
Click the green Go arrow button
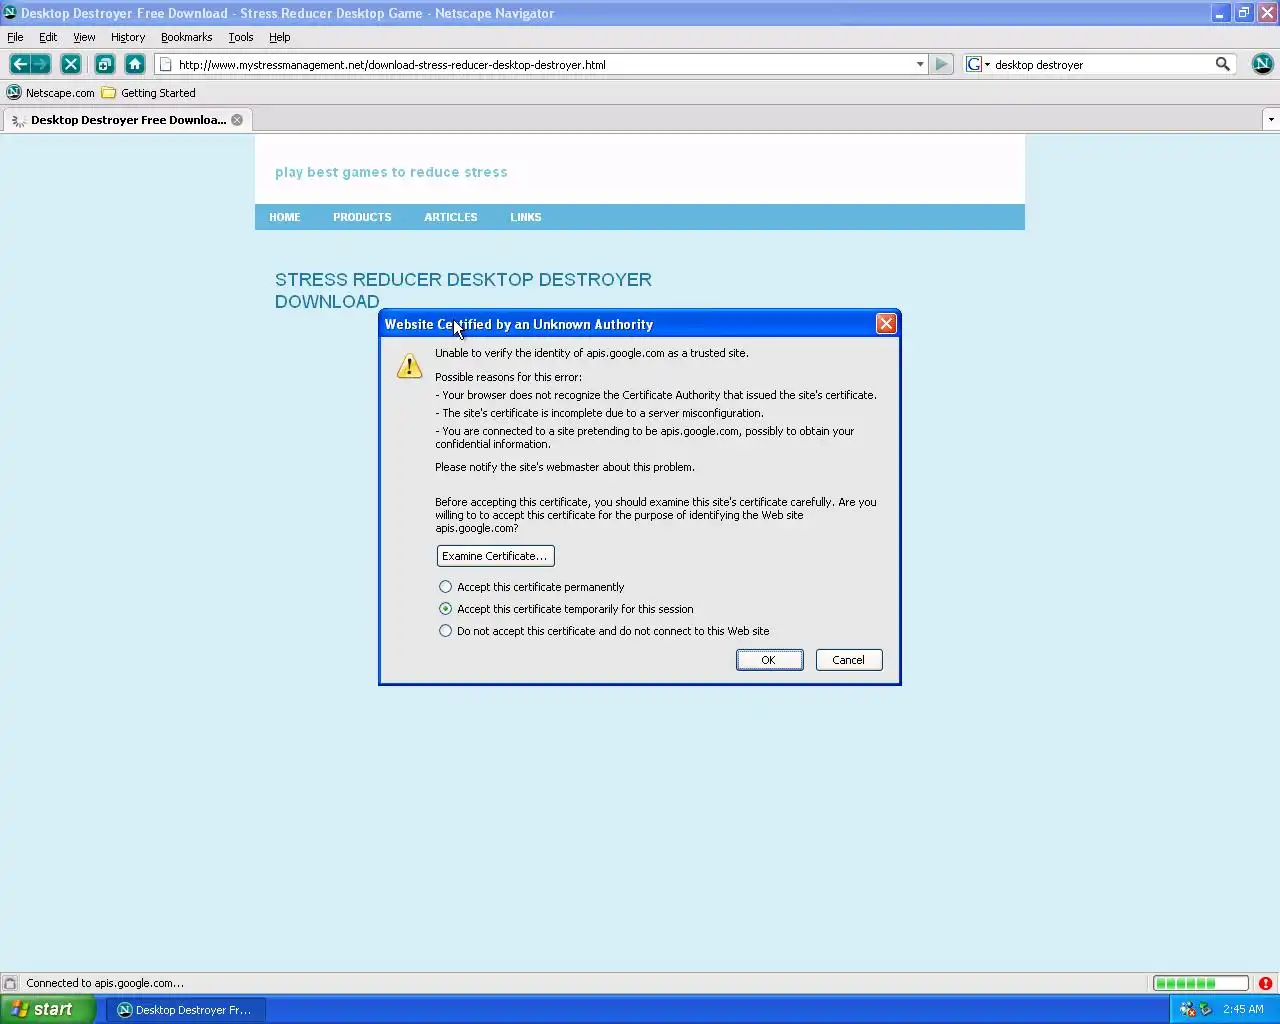(941, 64)
